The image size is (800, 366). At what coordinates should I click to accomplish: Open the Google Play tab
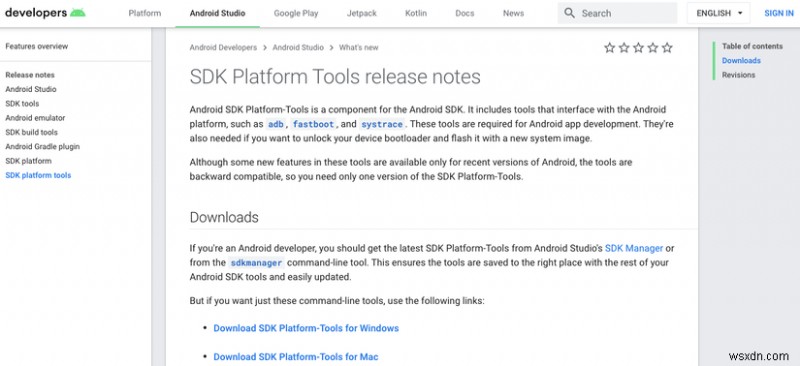[x=296, y=13]
